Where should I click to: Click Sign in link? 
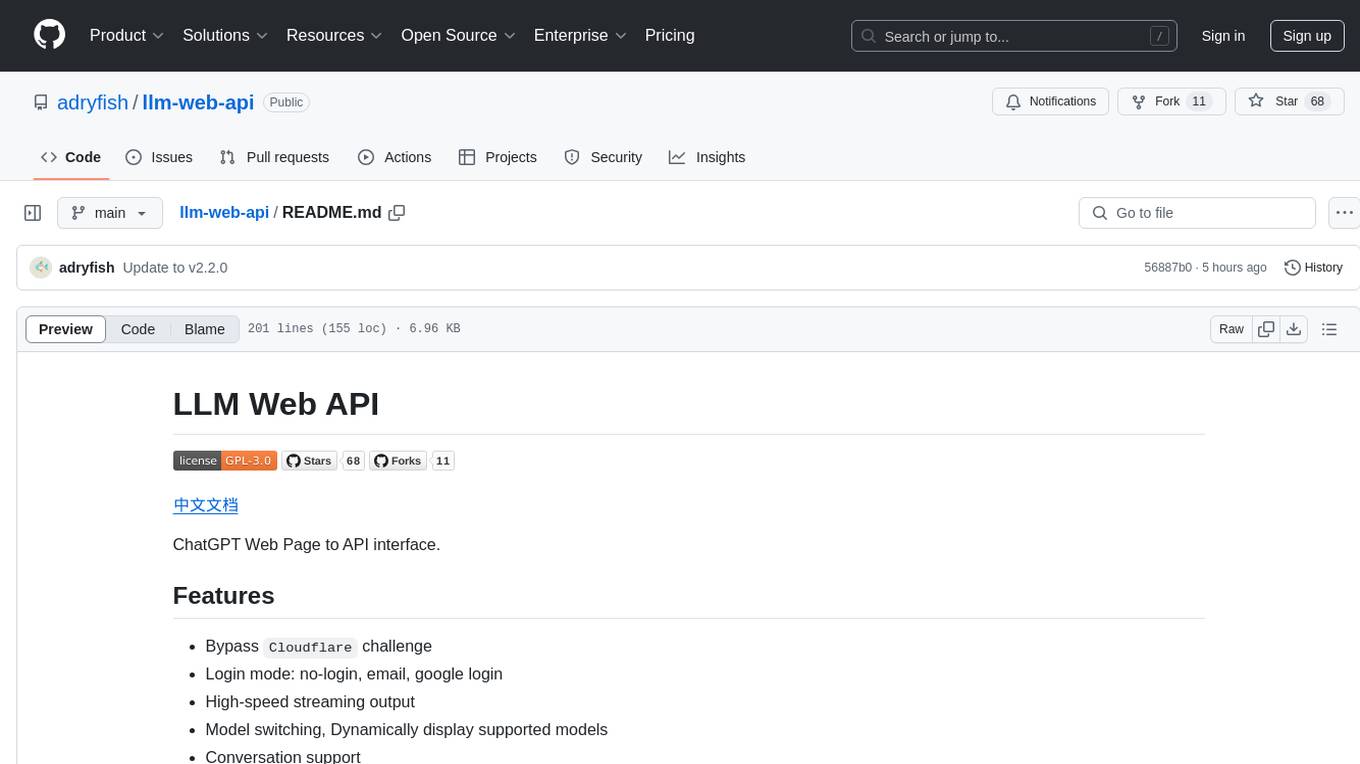point(1223,36)
